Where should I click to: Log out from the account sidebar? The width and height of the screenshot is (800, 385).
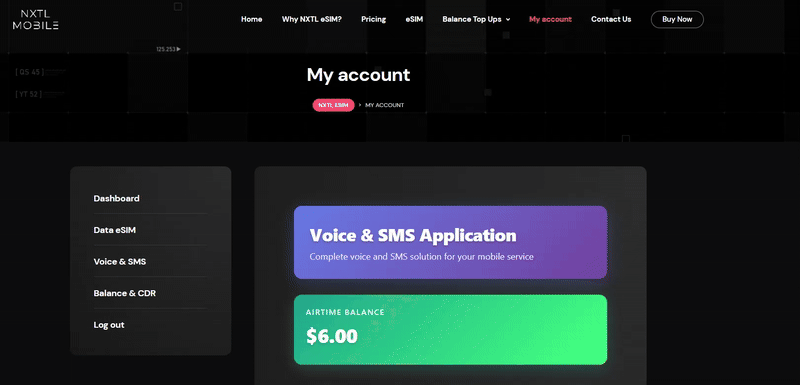109,325
